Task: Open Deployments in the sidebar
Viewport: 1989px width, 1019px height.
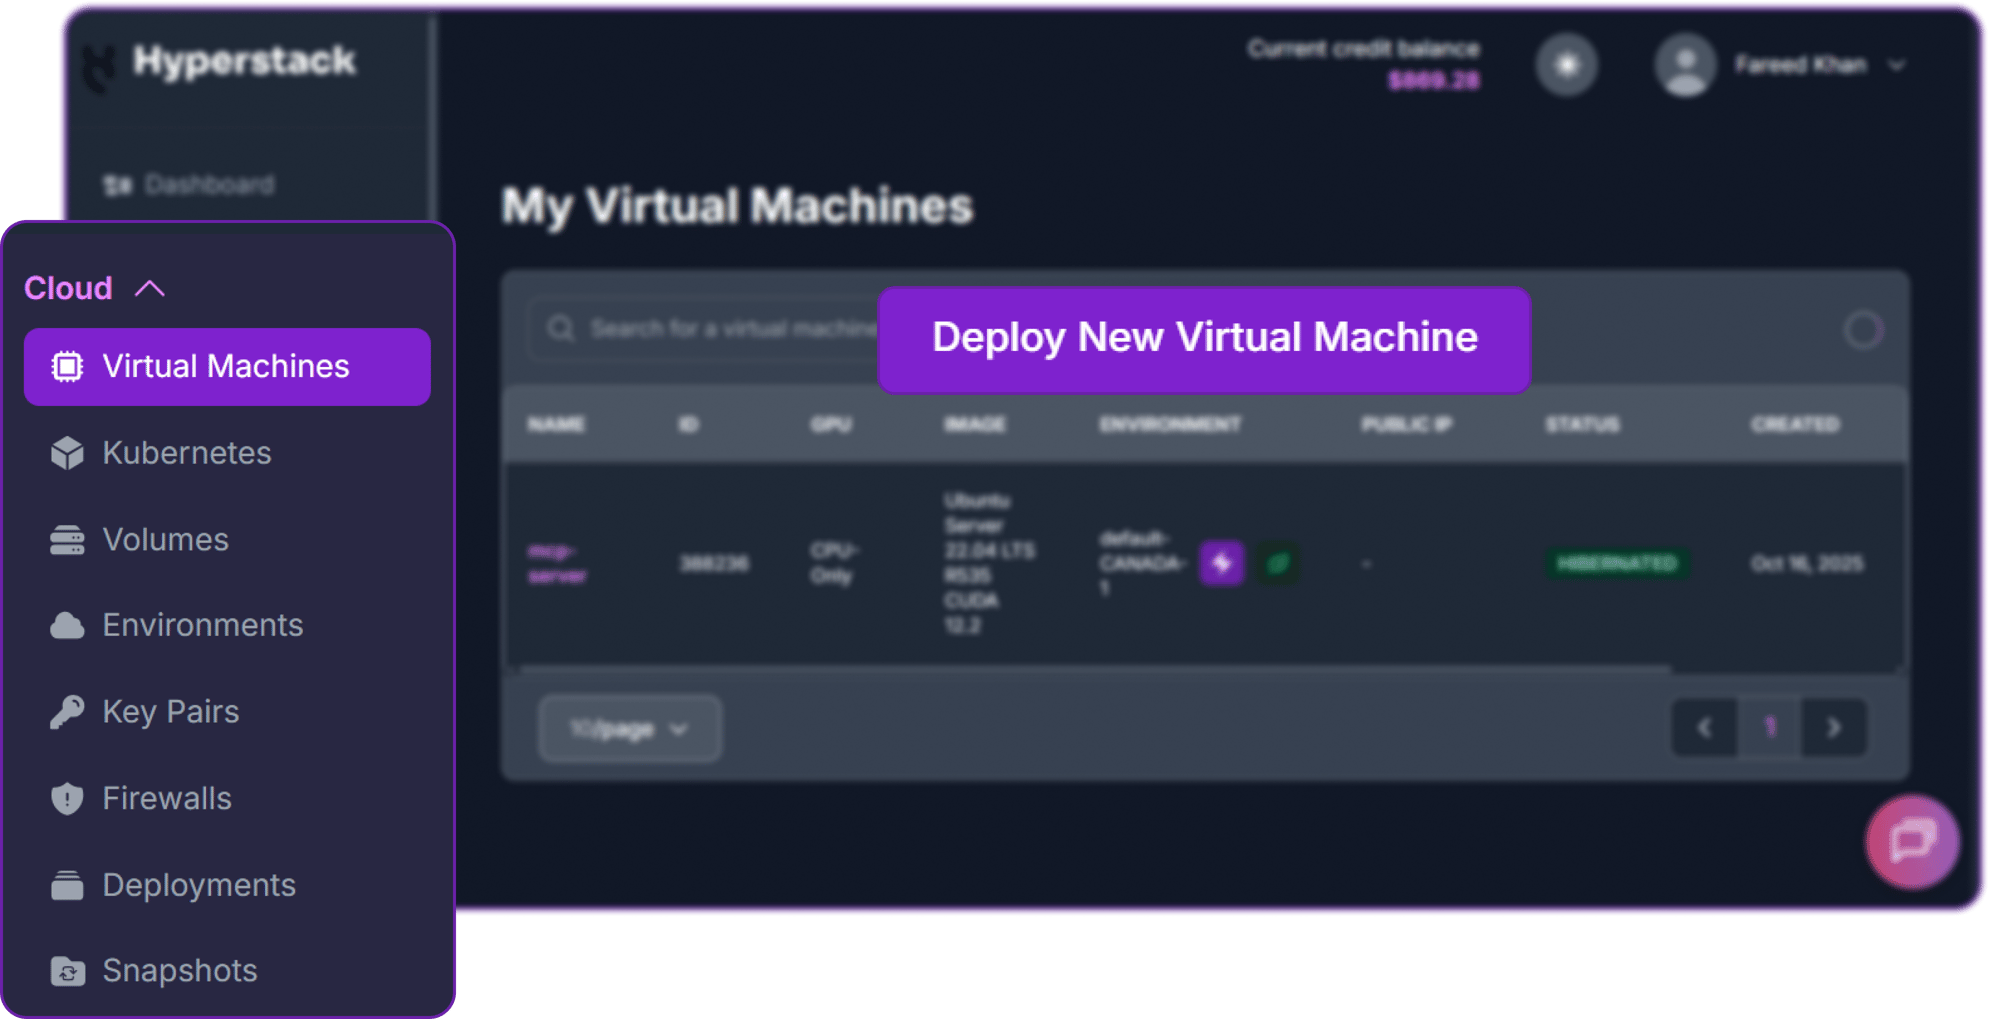Action: click(x=198, y=885)
